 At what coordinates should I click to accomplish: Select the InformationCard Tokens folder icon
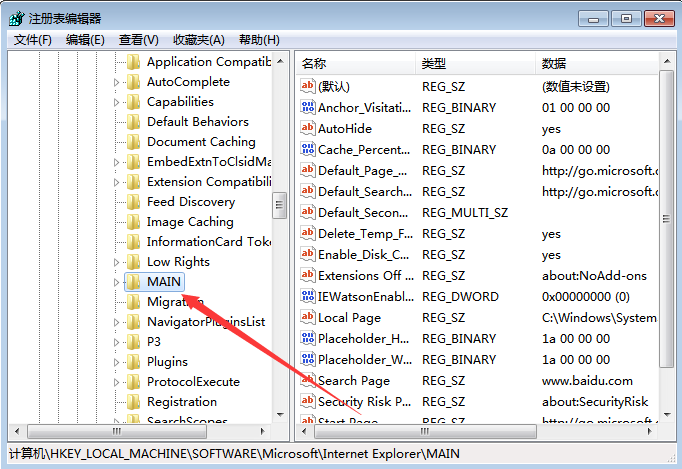click(x=134, y=242)
